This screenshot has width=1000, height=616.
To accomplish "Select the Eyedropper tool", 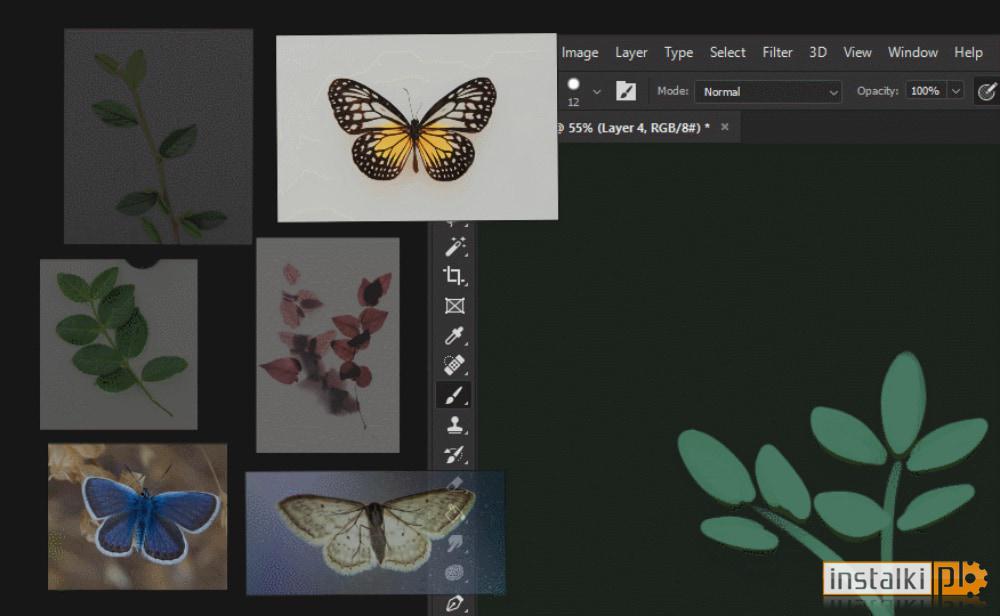I will pyautogui.click(x=454, y=335).
